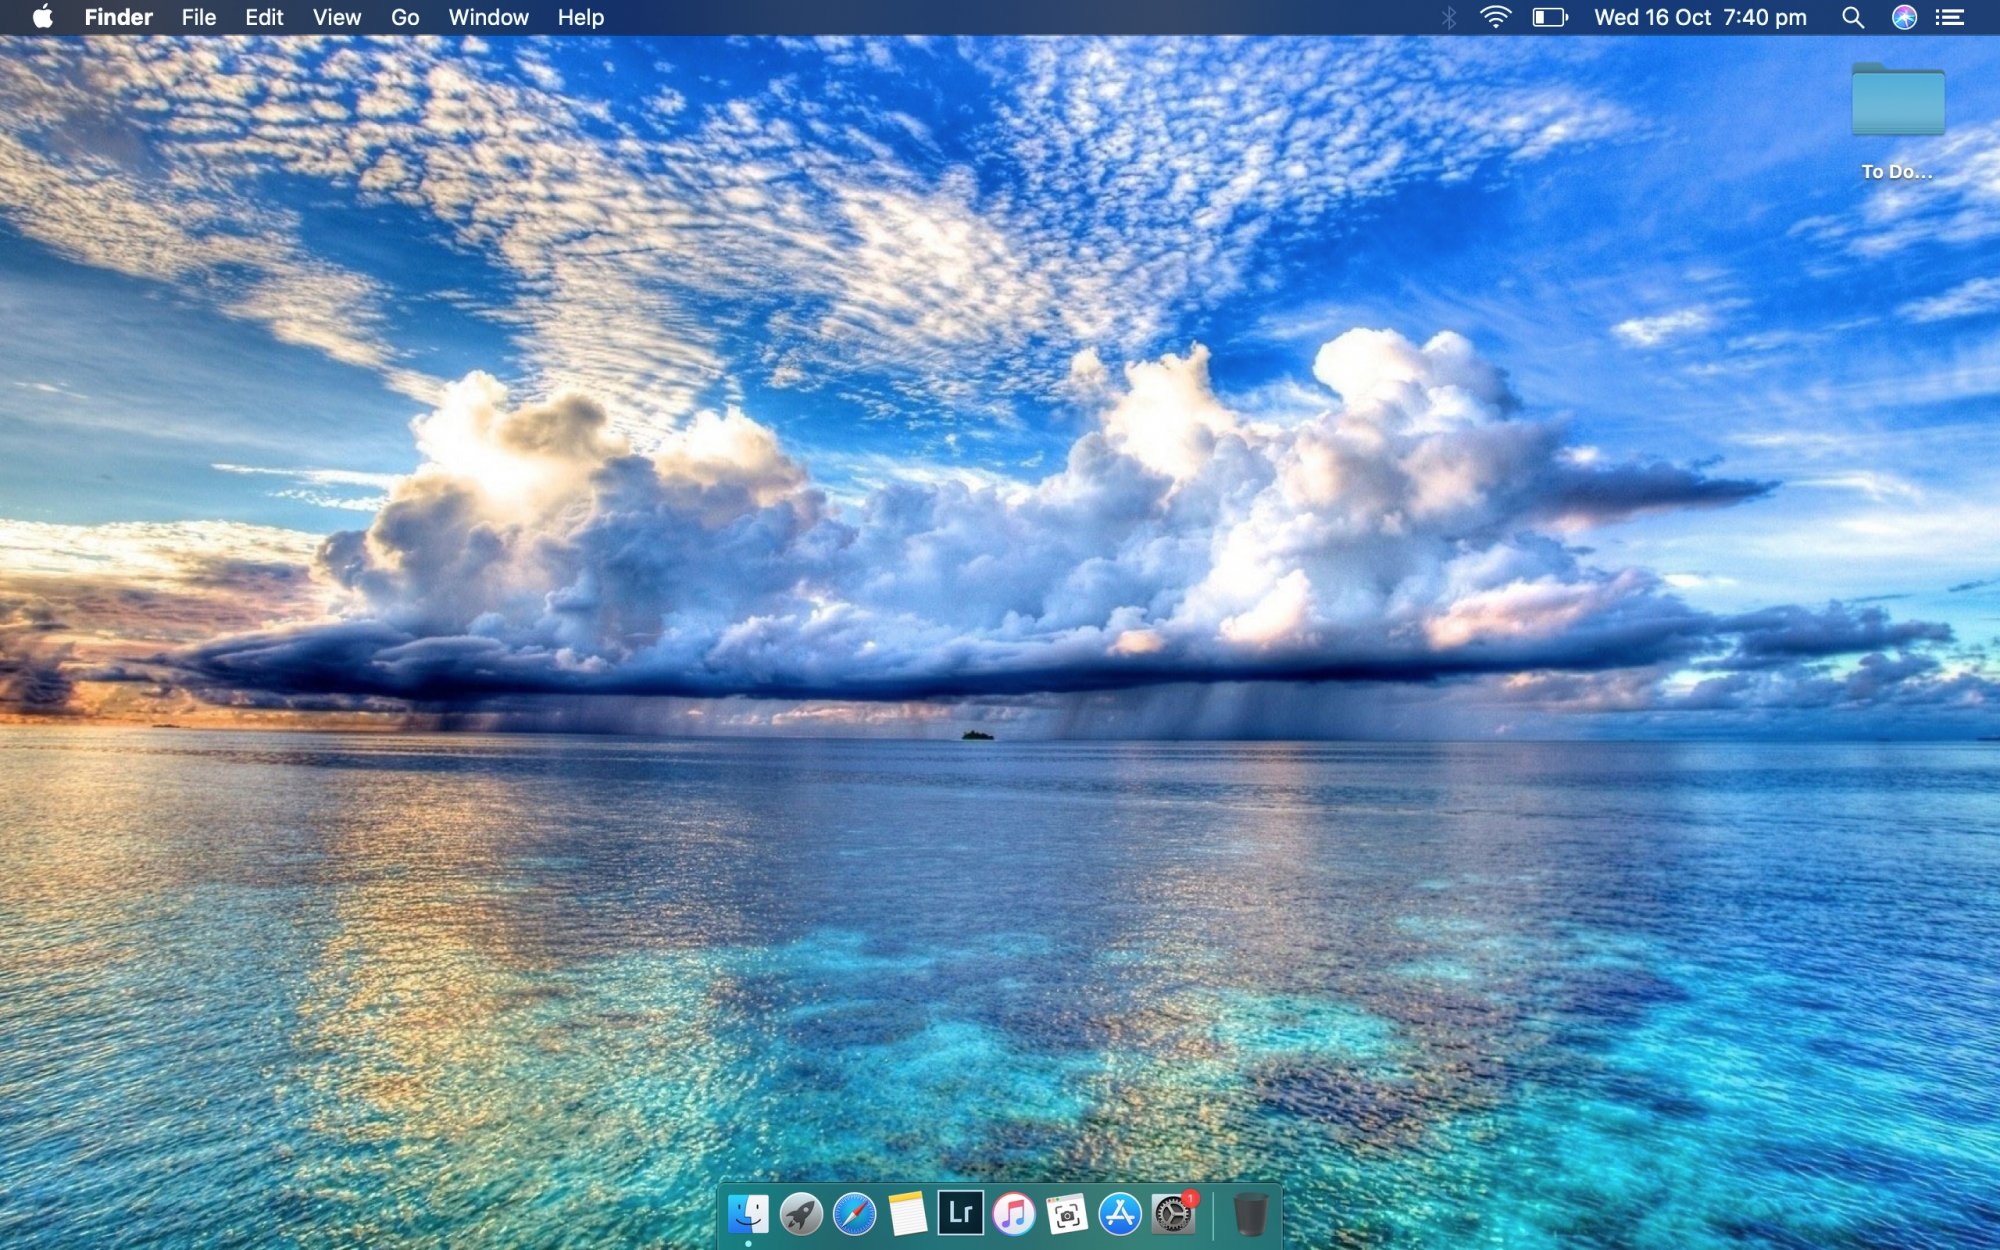Image resolution: width=2000 pixels, height=1250 pixels.
Task: Show Notification Center list icon
Action: [1950, 17]
